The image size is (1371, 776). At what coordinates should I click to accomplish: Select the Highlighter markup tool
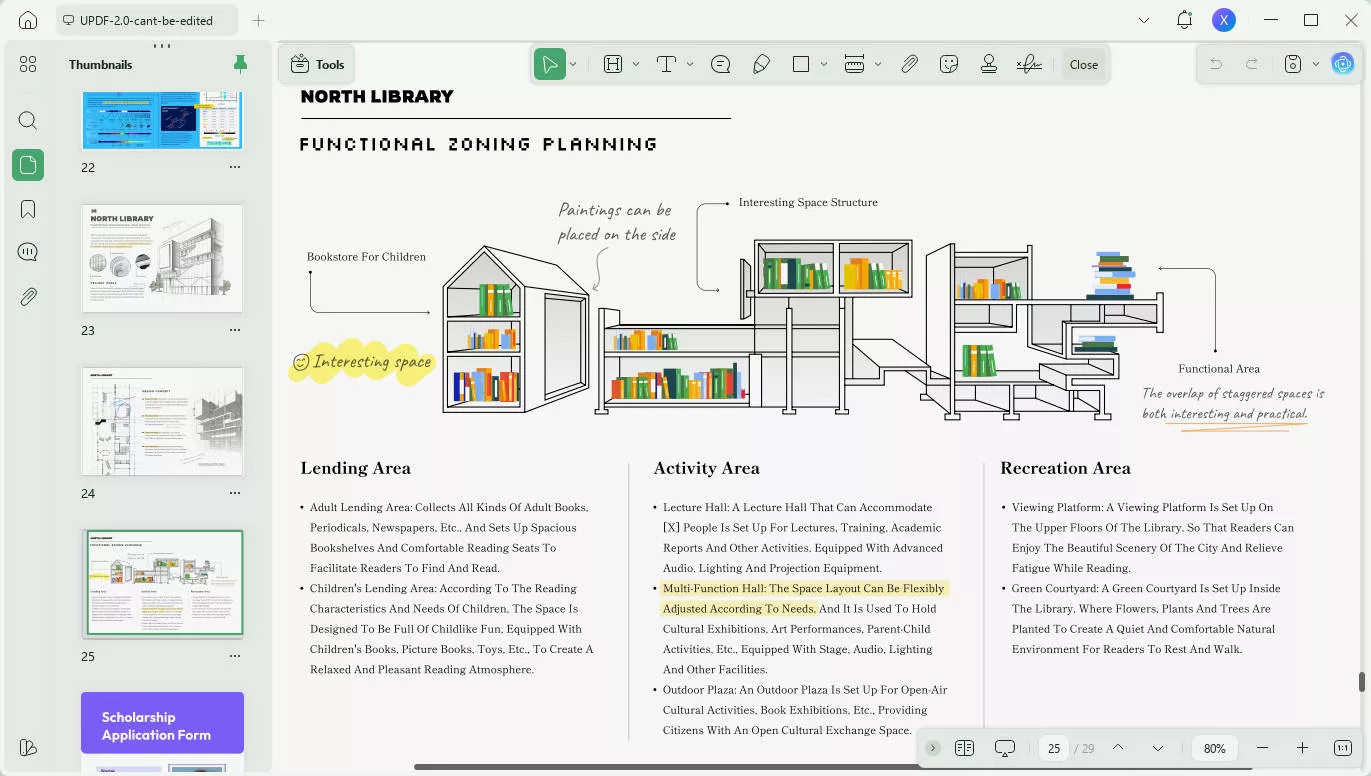(761, 63)
